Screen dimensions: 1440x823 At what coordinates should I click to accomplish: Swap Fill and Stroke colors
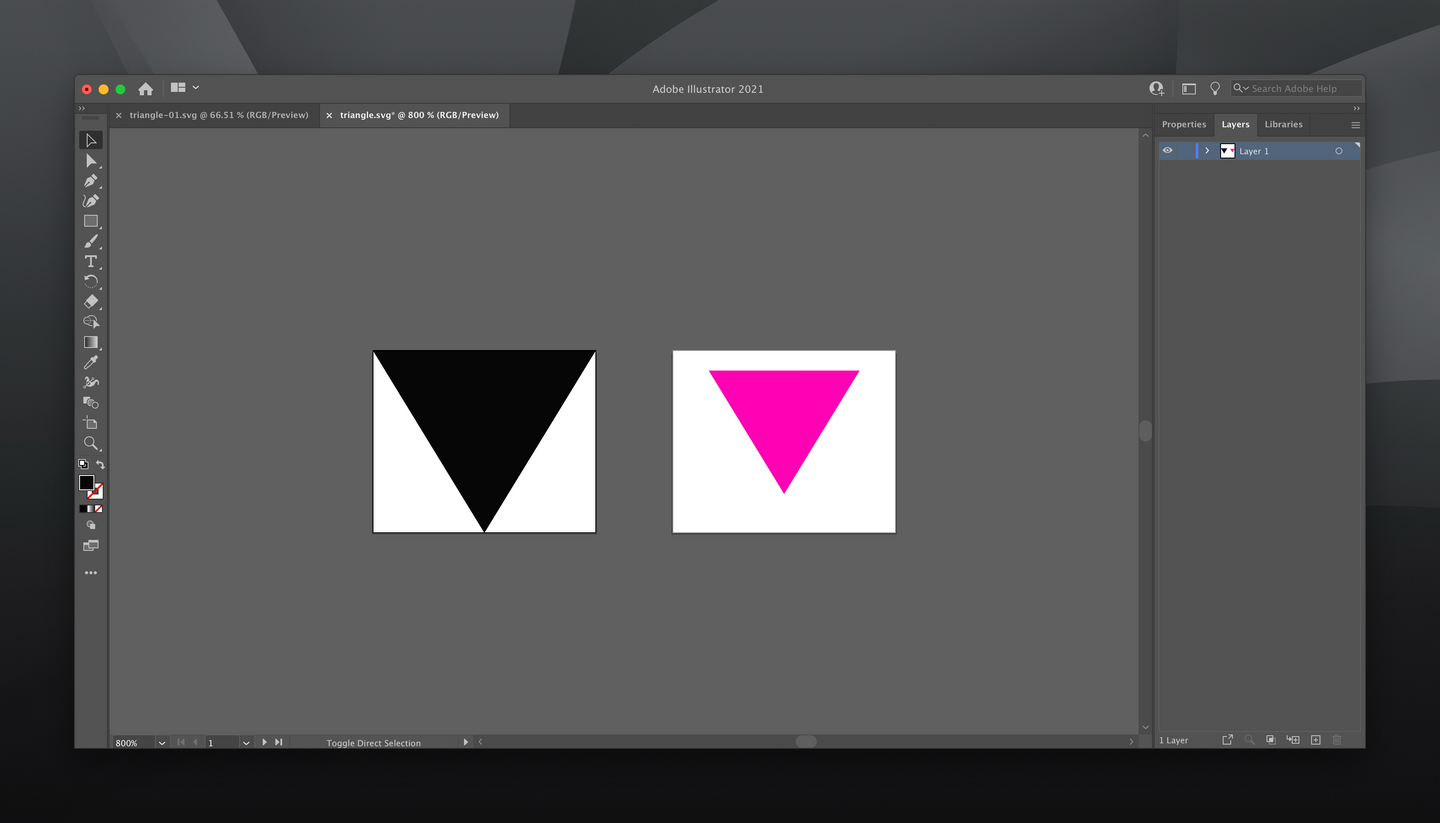click(100, 464)
